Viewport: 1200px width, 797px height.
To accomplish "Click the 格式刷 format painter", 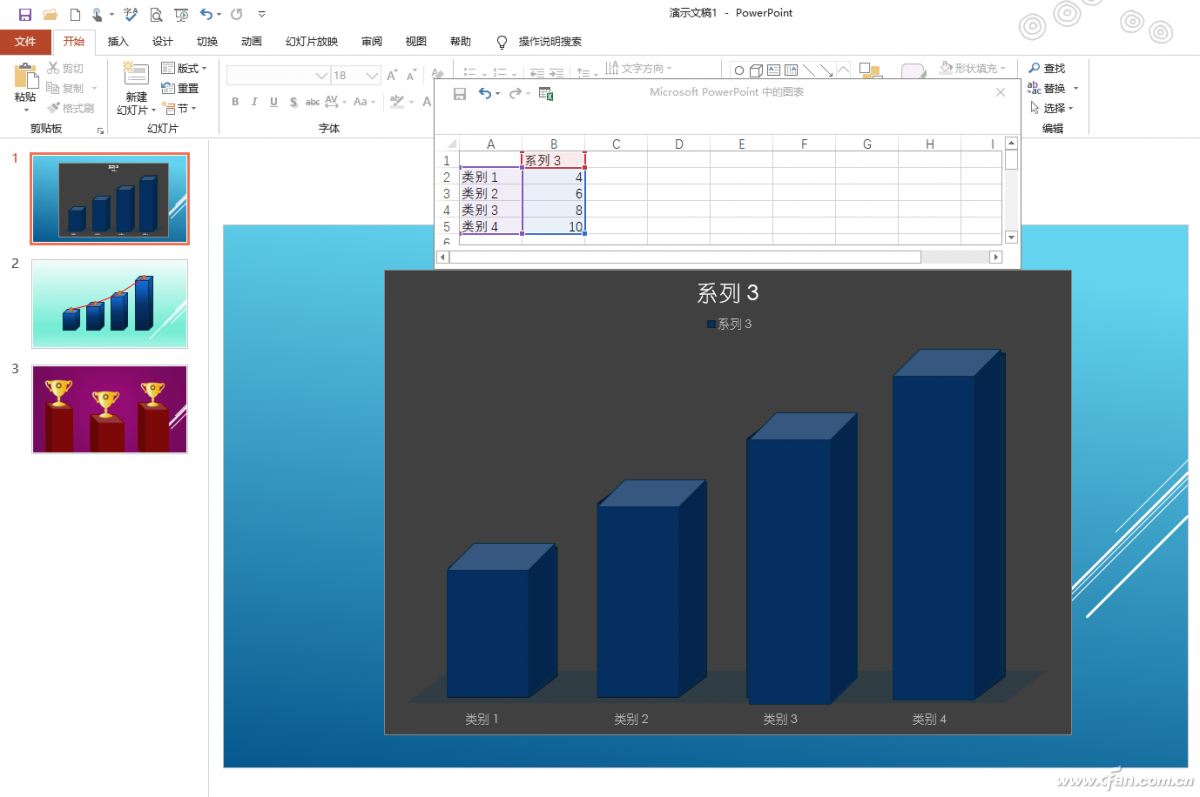I will (x=71, y=108).
